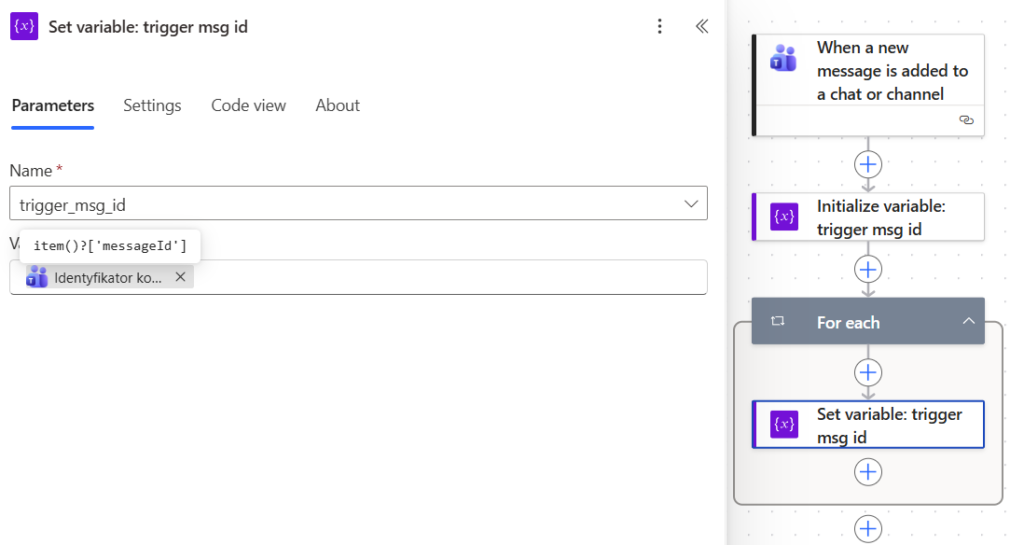Open the Code view tab
1024x545 pixels.
[x=248, y=105]
